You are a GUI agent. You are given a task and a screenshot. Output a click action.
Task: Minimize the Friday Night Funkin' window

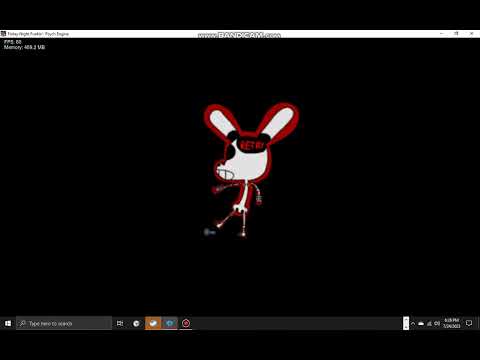tap(442, 34)
